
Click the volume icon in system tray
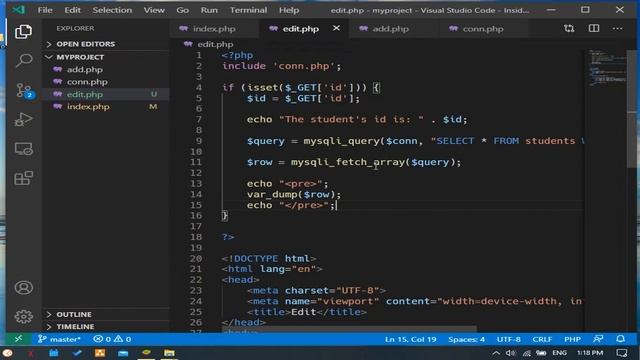[x=510, y=353]
